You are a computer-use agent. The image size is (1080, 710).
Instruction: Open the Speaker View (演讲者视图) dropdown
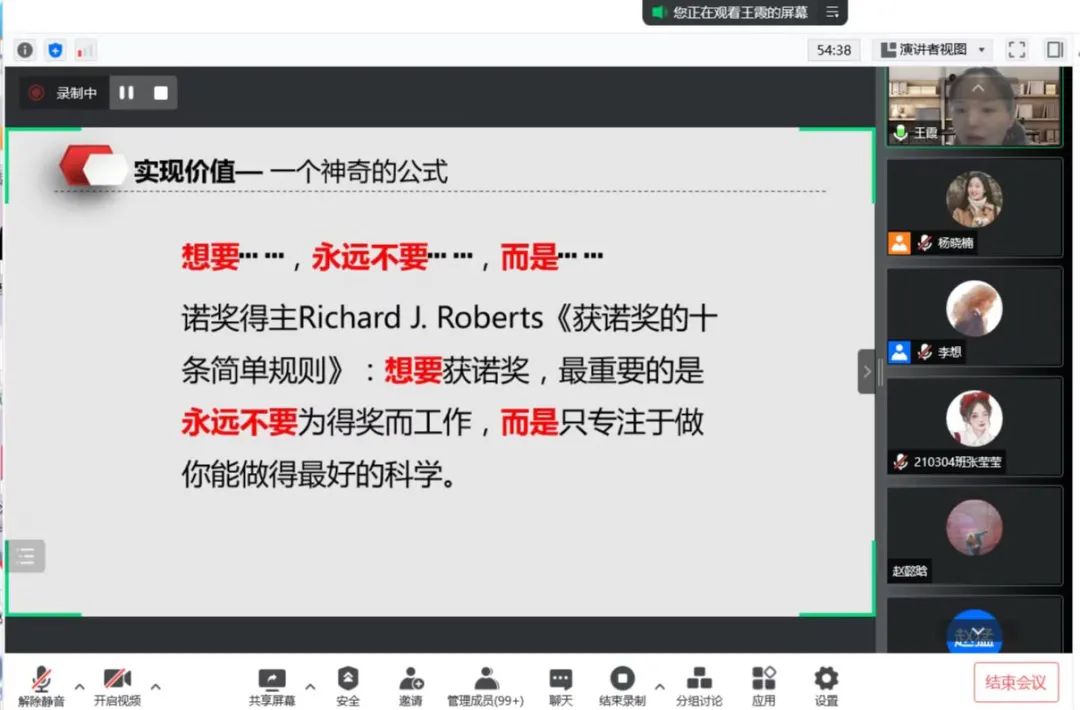(934, 49)
